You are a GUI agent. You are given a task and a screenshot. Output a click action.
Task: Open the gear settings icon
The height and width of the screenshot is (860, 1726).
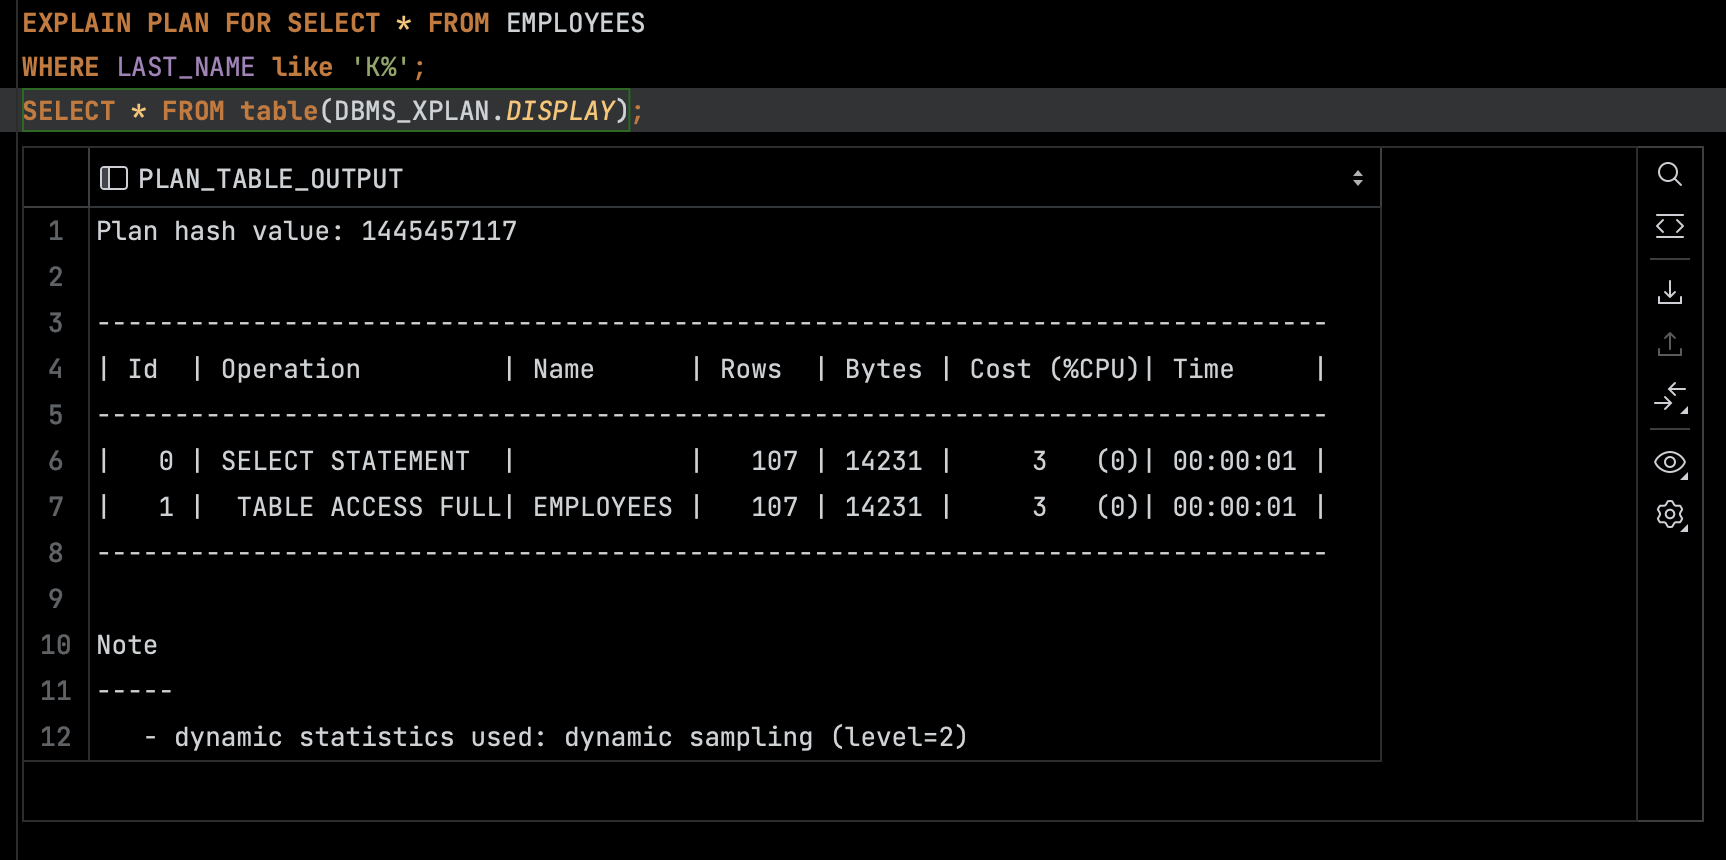(x=1669, y=514)
